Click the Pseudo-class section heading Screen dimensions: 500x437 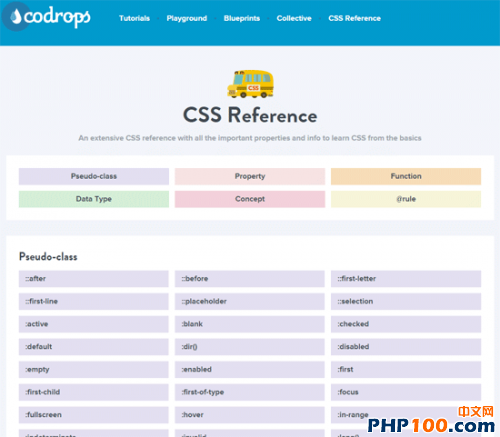48,257
